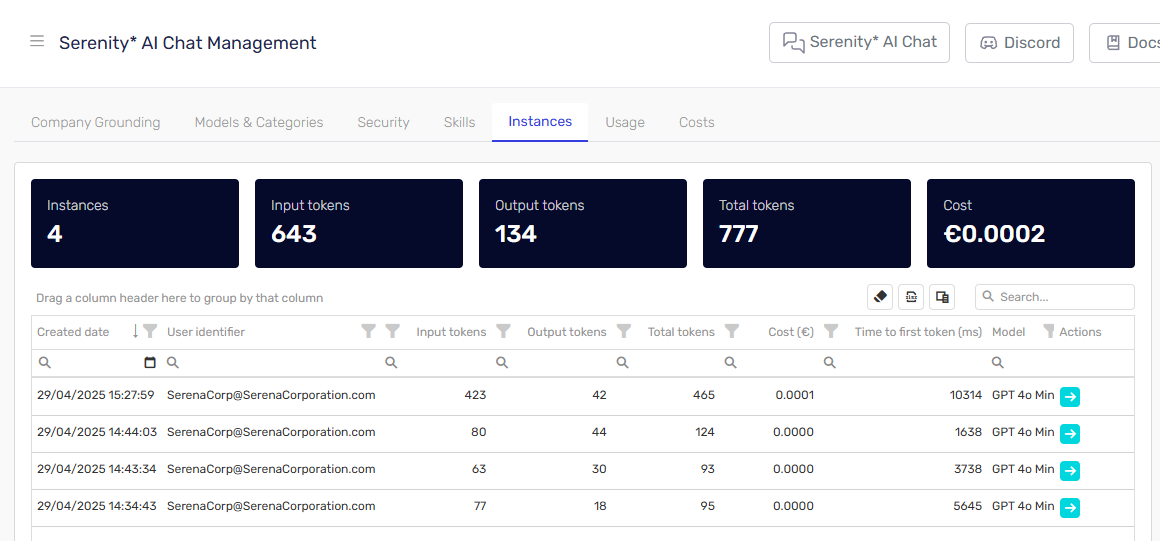This screenshot has width=1160, height=541.
Task: Click the Docs button
Action: click(x=1124, y=43)
